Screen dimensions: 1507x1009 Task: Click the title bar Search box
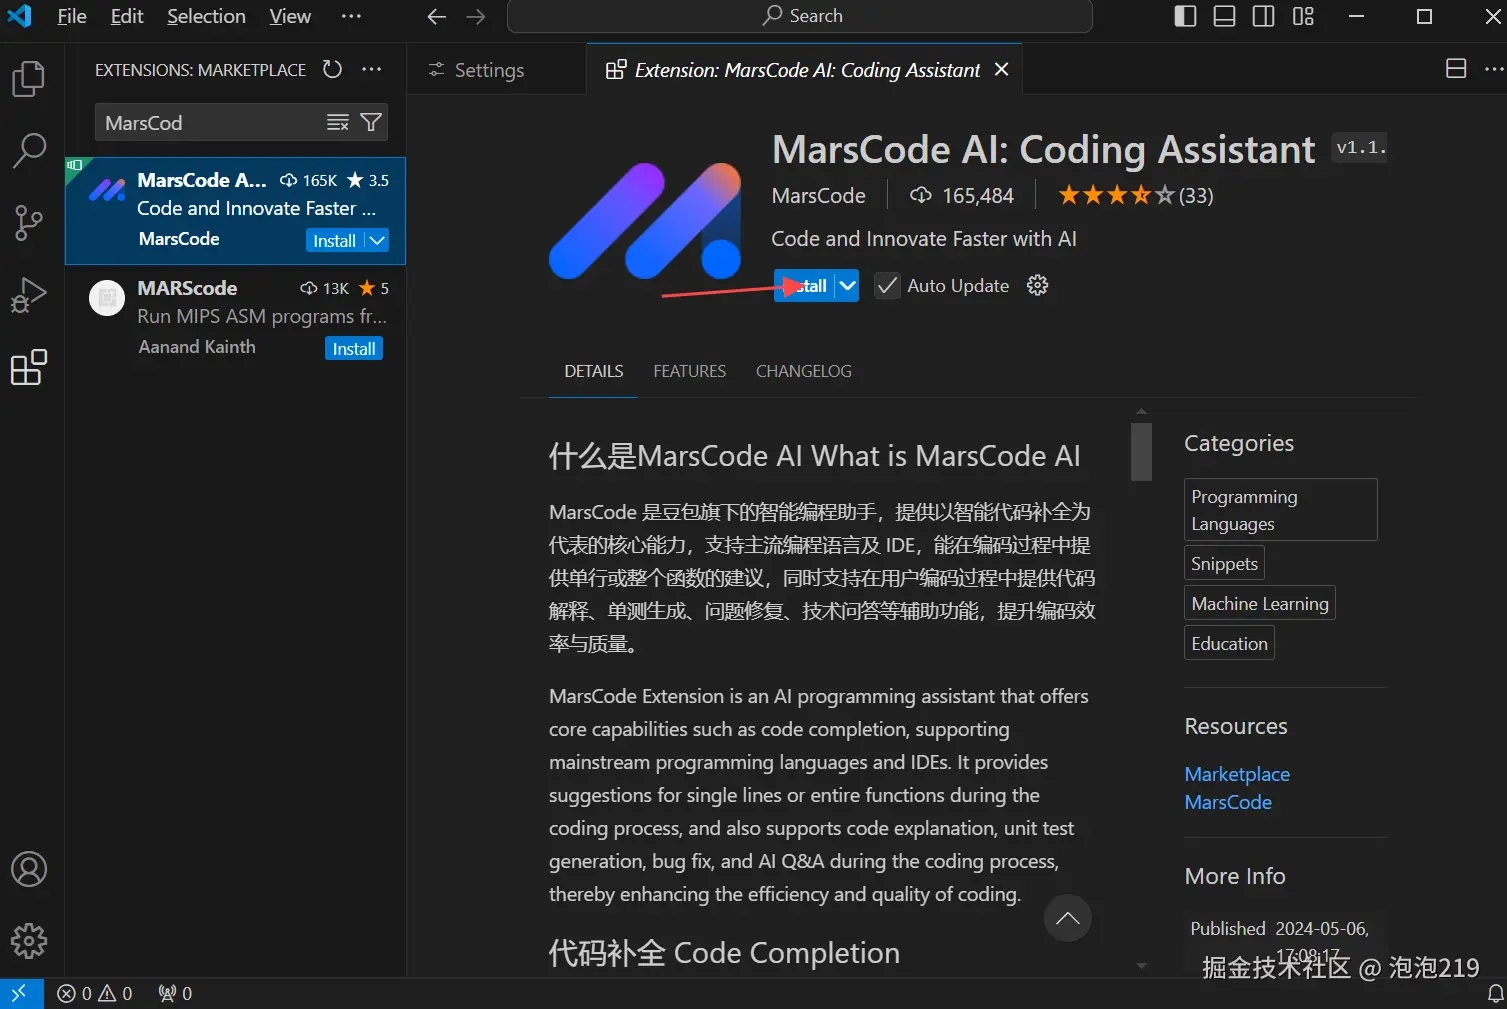click(800, 16)
